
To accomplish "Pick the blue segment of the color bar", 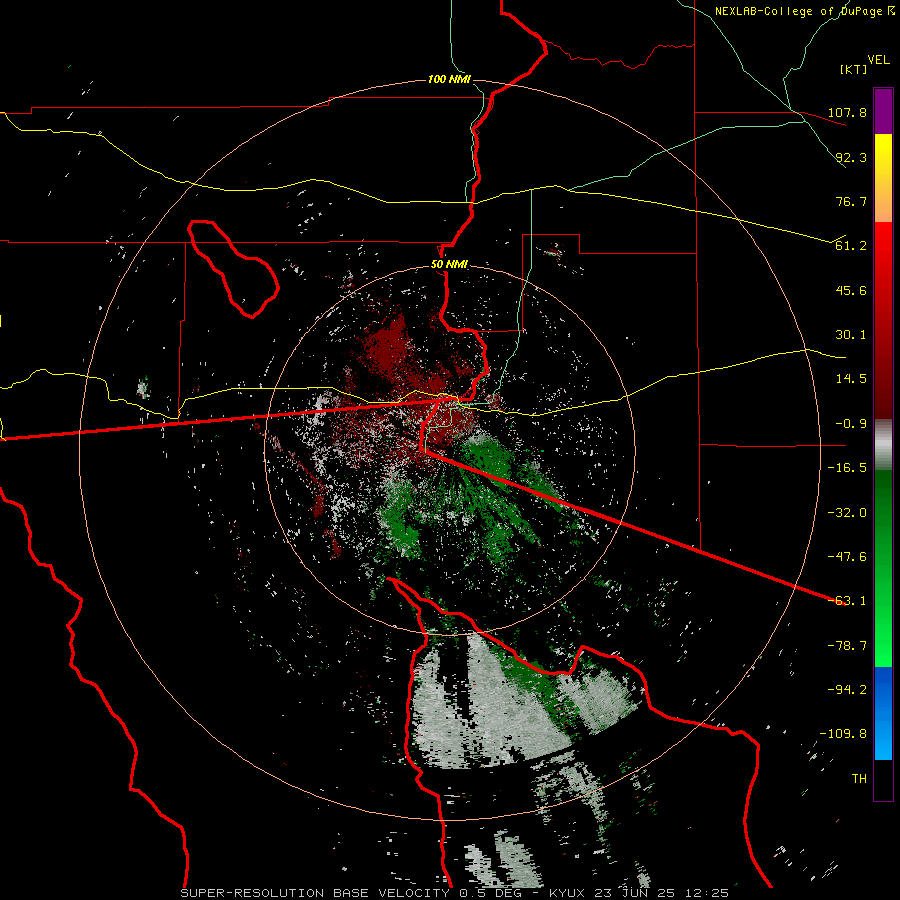I will click(883, 713).
